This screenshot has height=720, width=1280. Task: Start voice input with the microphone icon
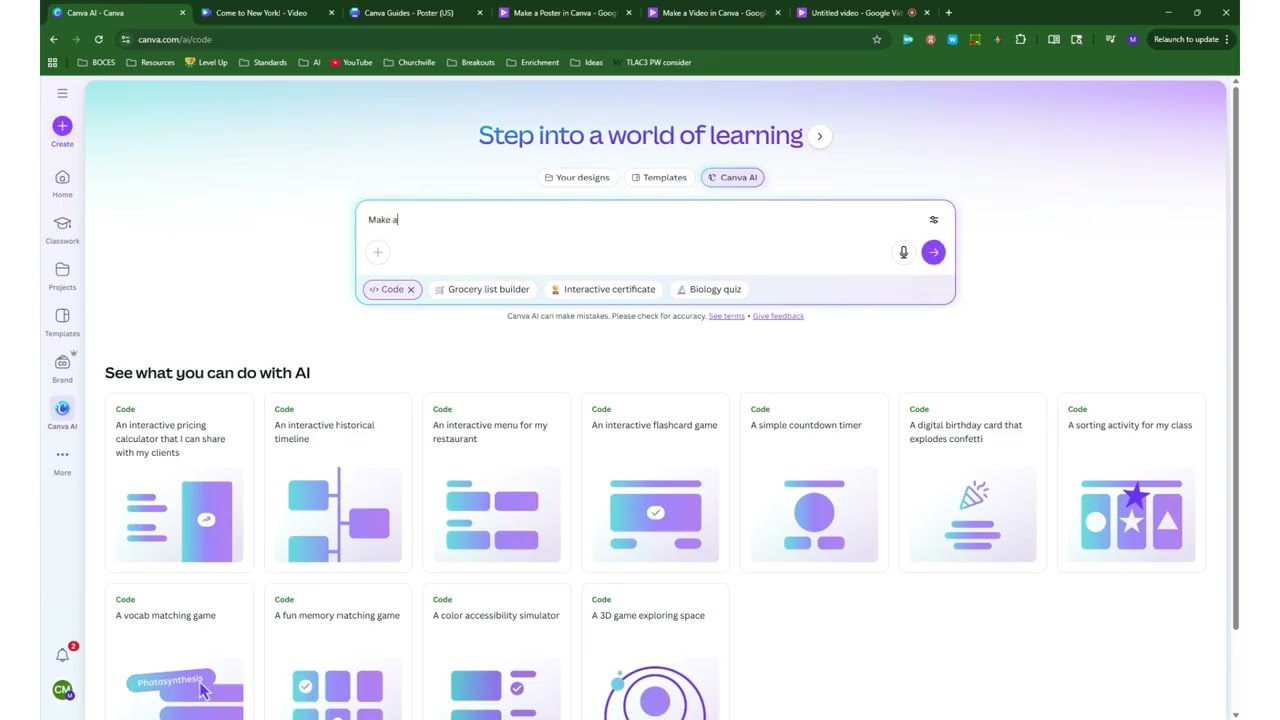point(903,252)
